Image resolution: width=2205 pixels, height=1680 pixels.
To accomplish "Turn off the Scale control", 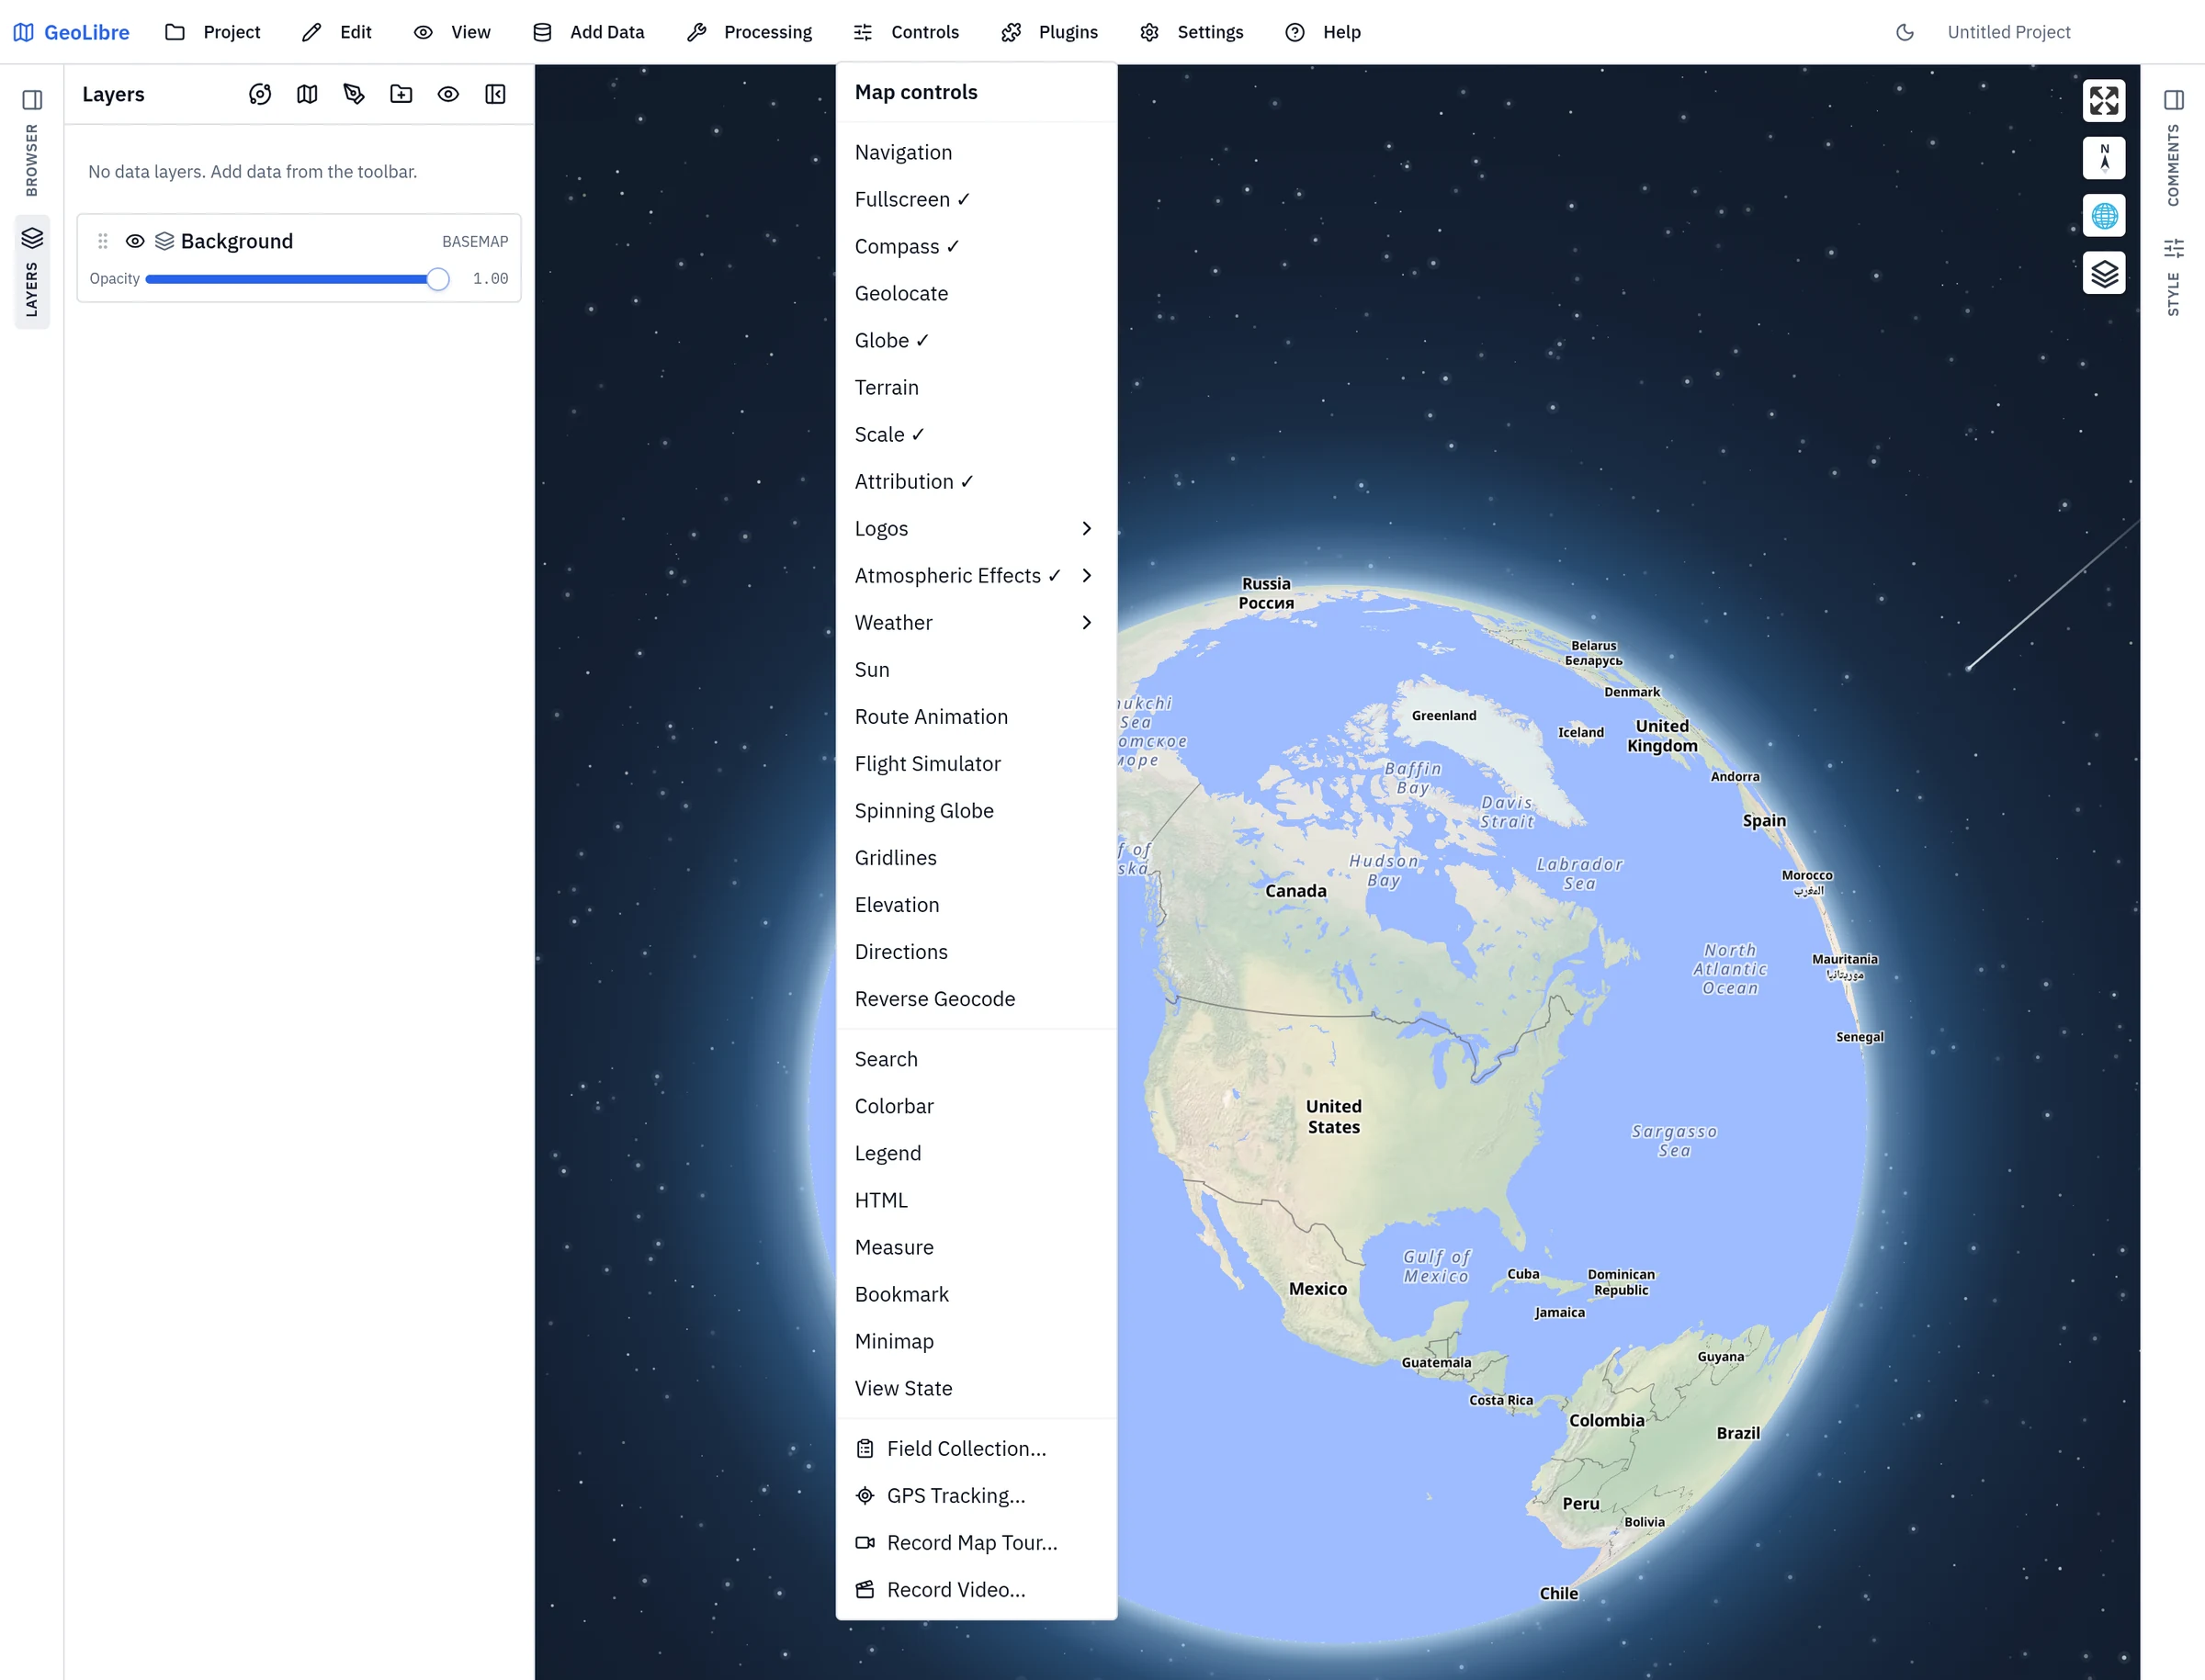I will (x=976, y=434).
